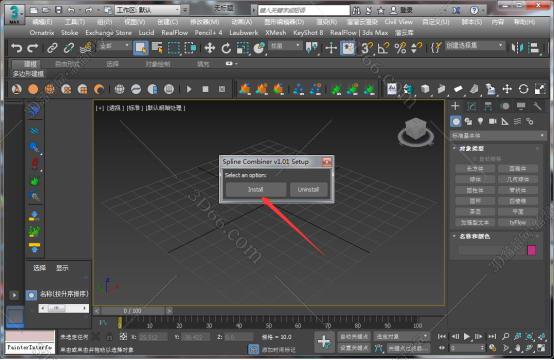Click the ribbon play button icon
Viewport: 554px width, 360px height.
[189, 89]
